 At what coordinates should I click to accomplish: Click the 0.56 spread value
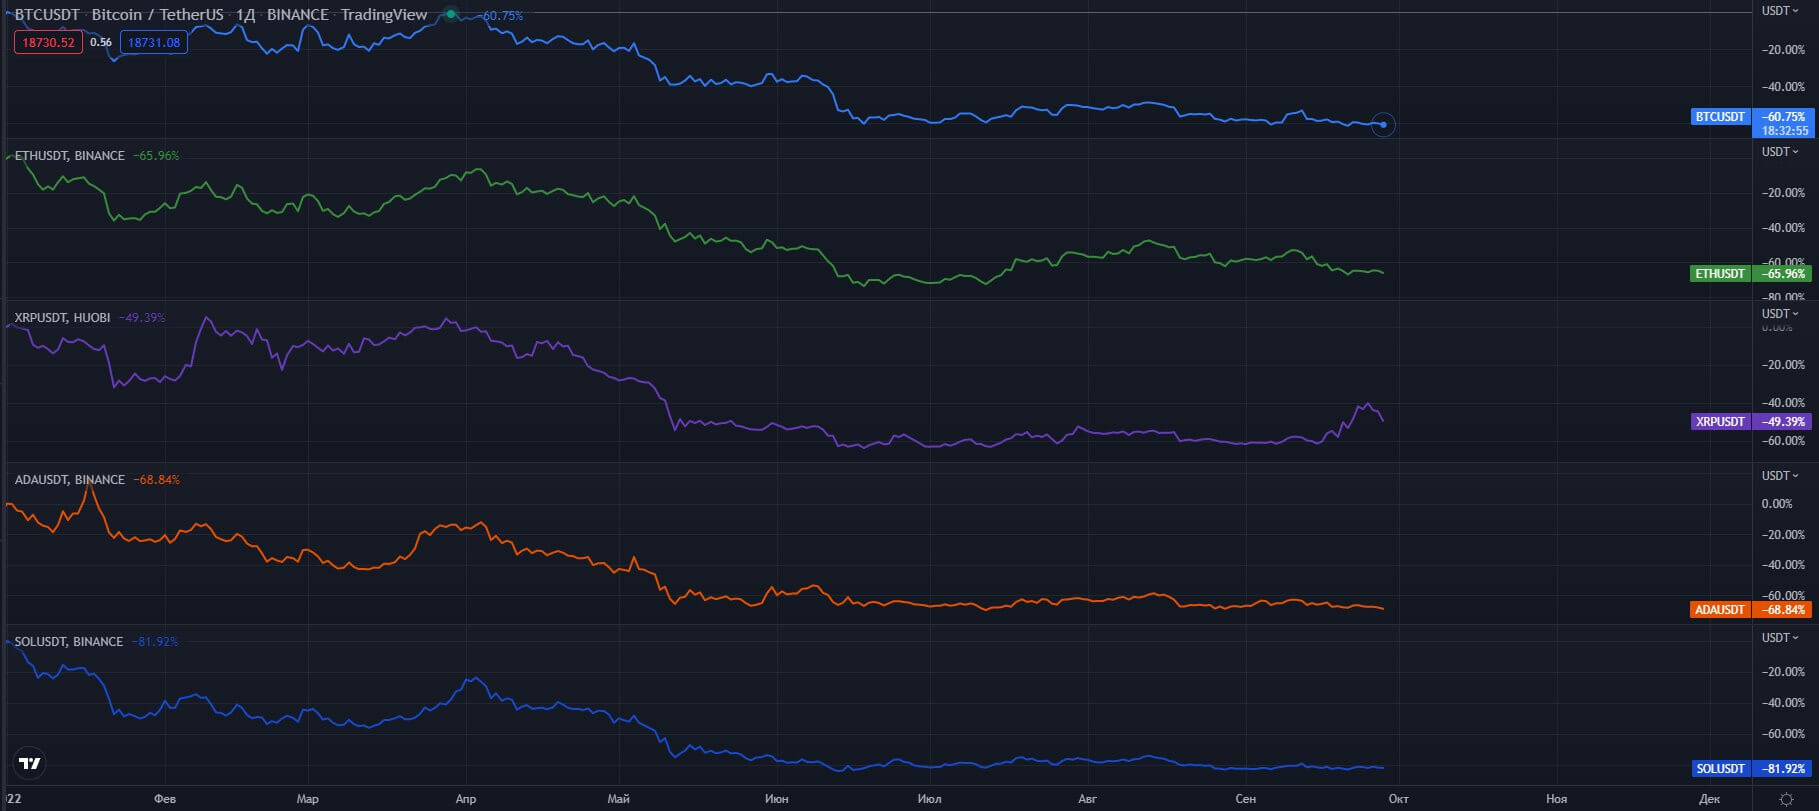coord(101,42)
